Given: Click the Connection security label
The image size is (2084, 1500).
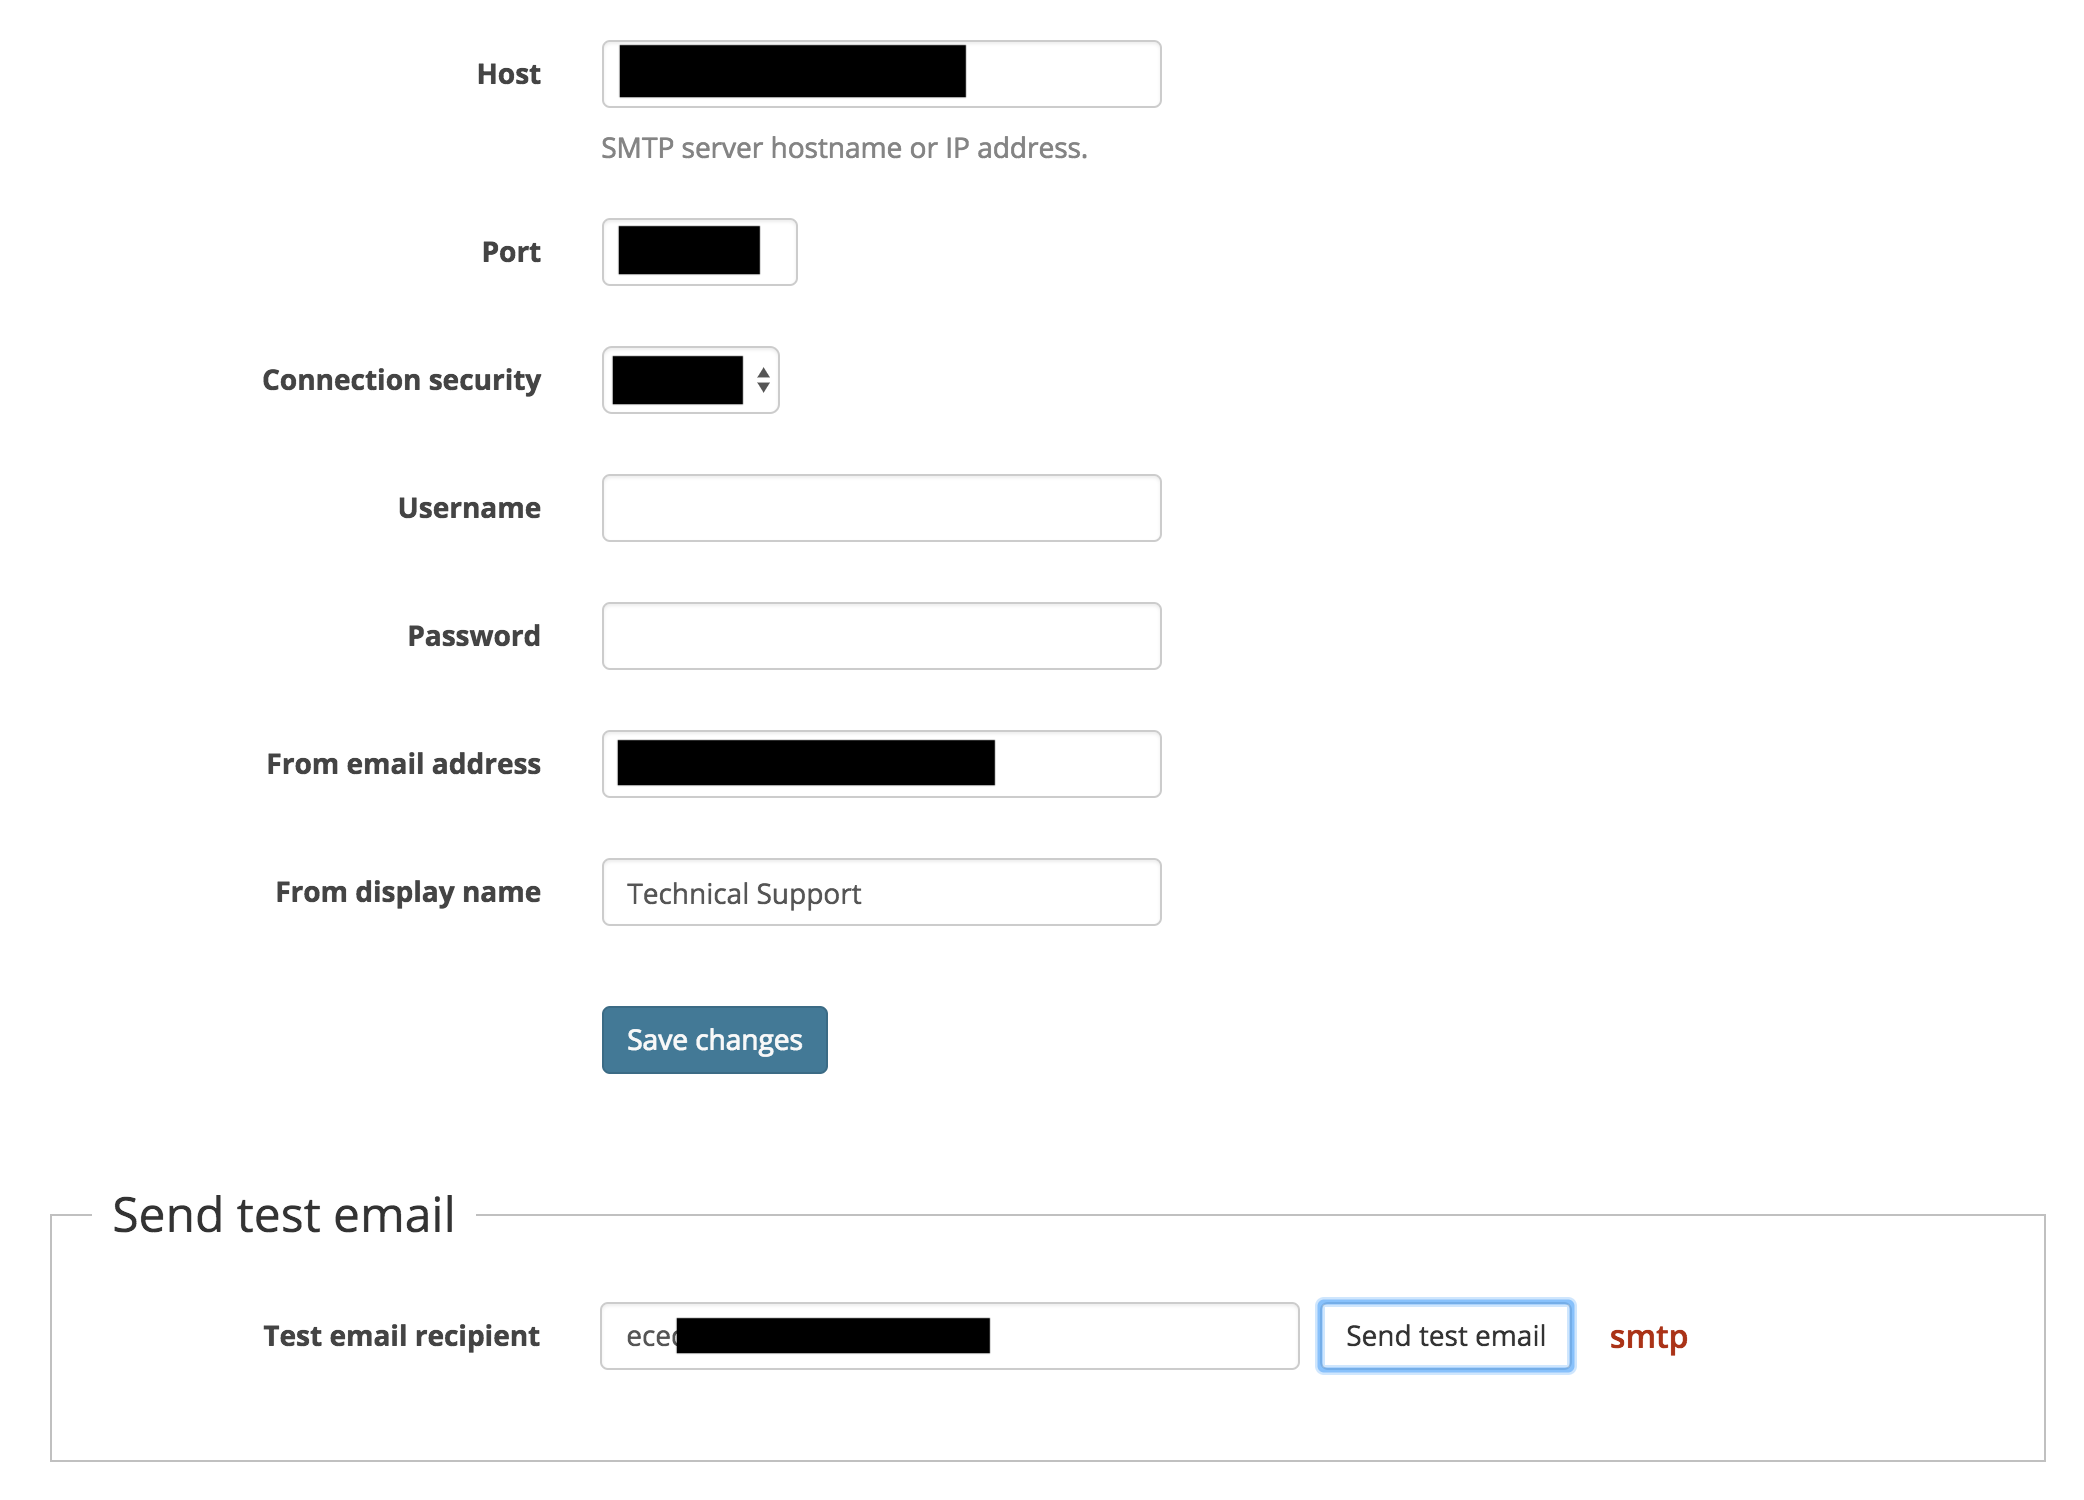Looking at the screenshot, I should coord(401,380).
